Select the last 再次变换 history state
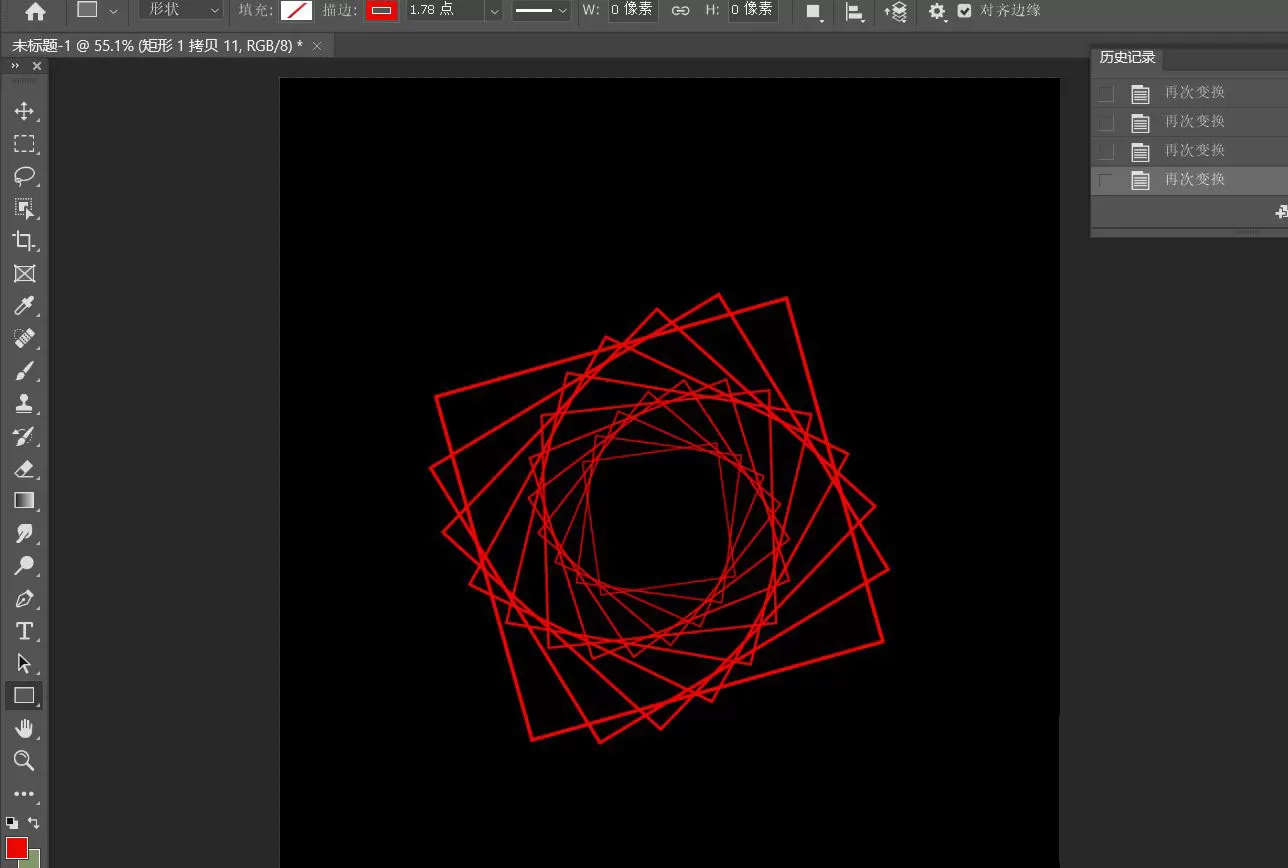1288x868 pixels. click(1195, 180)
